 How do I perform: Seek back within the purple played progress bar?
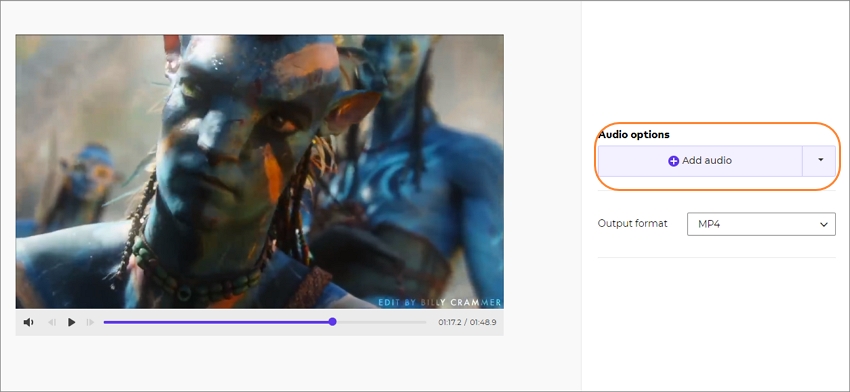point(216,322)
